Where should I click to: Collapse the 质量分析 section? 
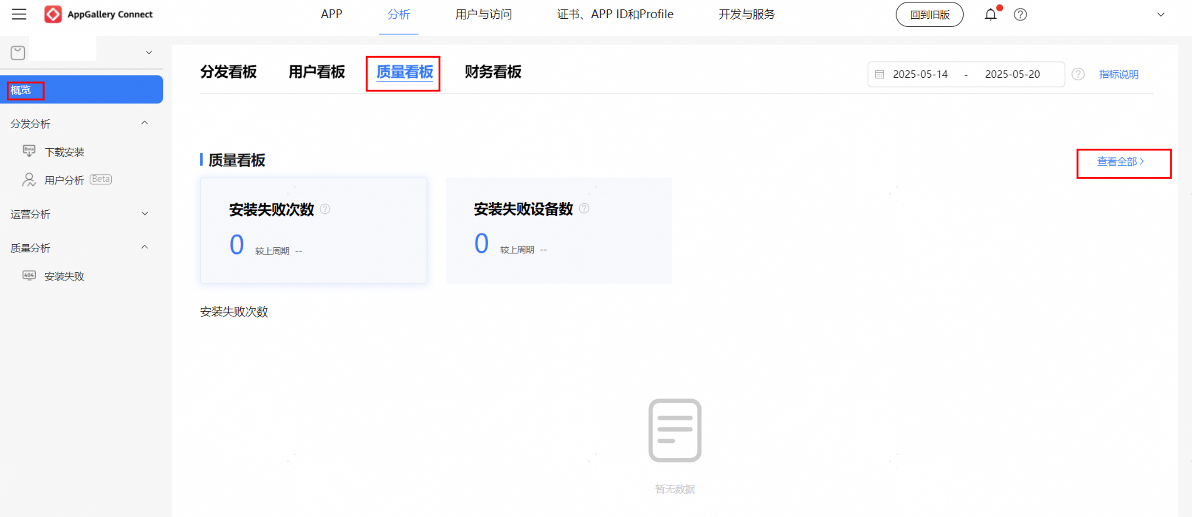pos(145,248)
